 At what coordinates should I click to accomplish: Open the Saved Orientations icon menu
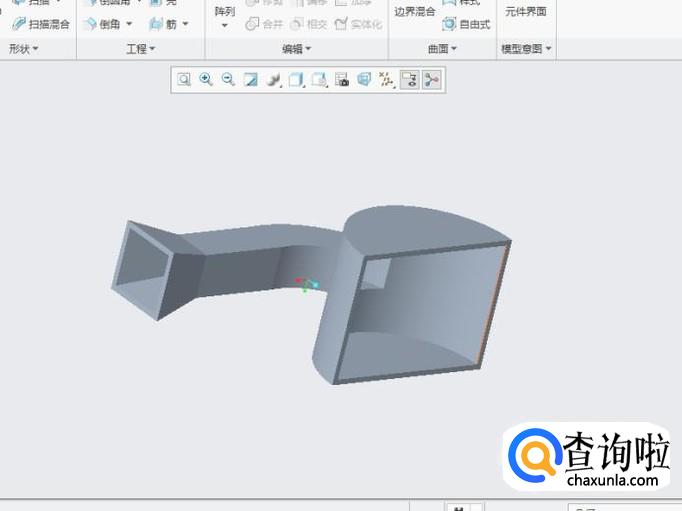(x=319, y=80)
